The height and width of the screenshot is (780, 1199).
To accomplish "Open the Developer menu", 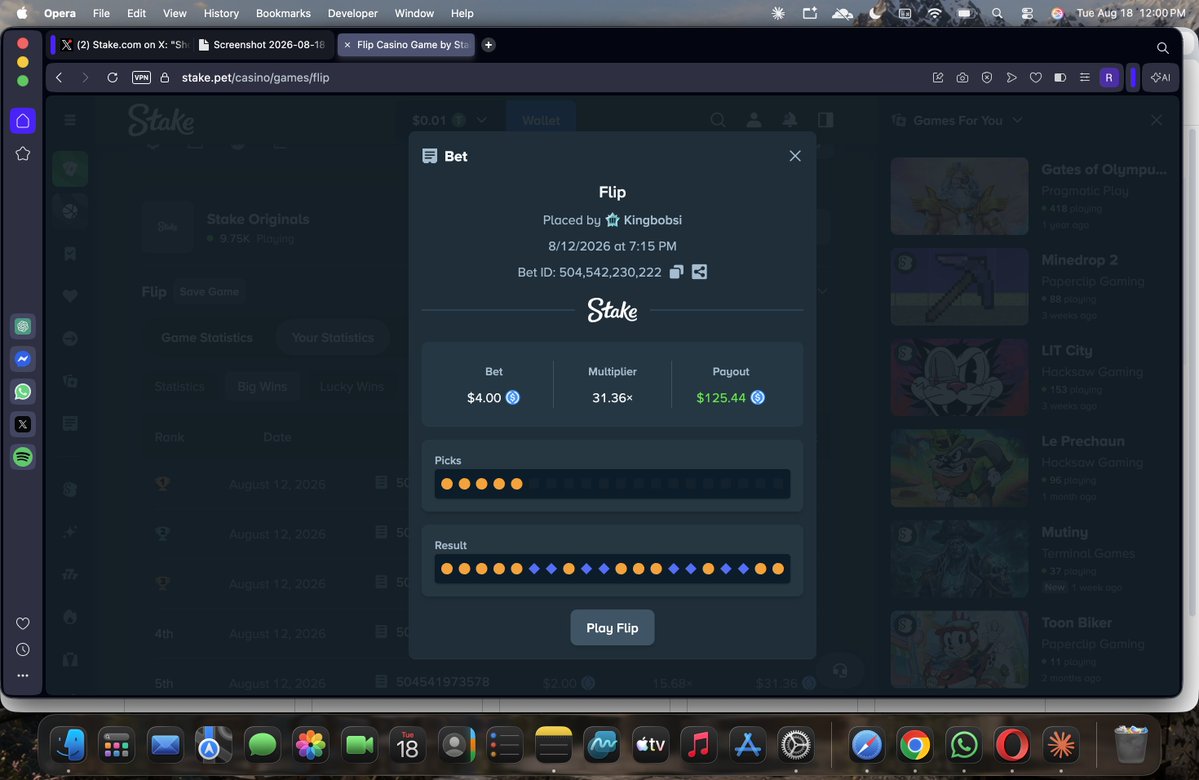I will pyautogui.click(x=353, y=13).
